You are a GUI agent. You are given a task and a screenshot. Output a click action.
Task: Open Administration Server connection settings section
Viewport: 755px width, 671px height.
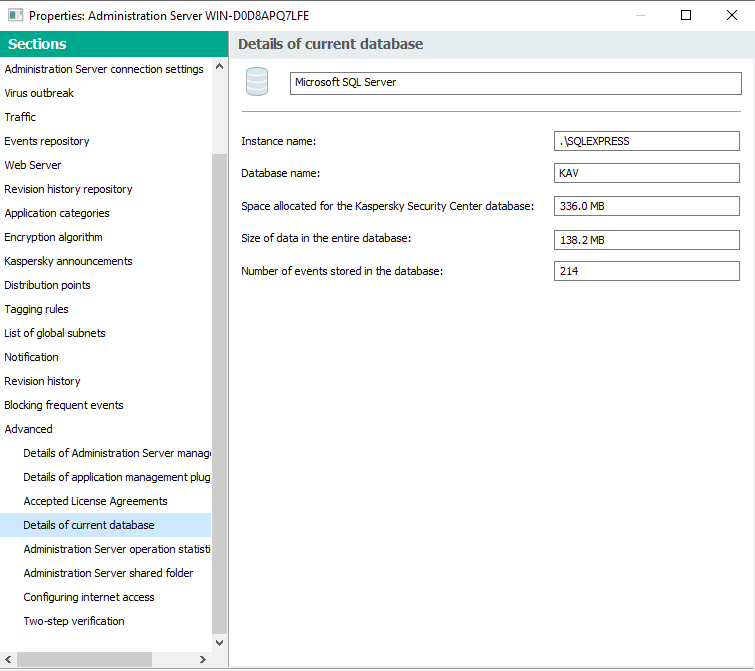[104, 69]
